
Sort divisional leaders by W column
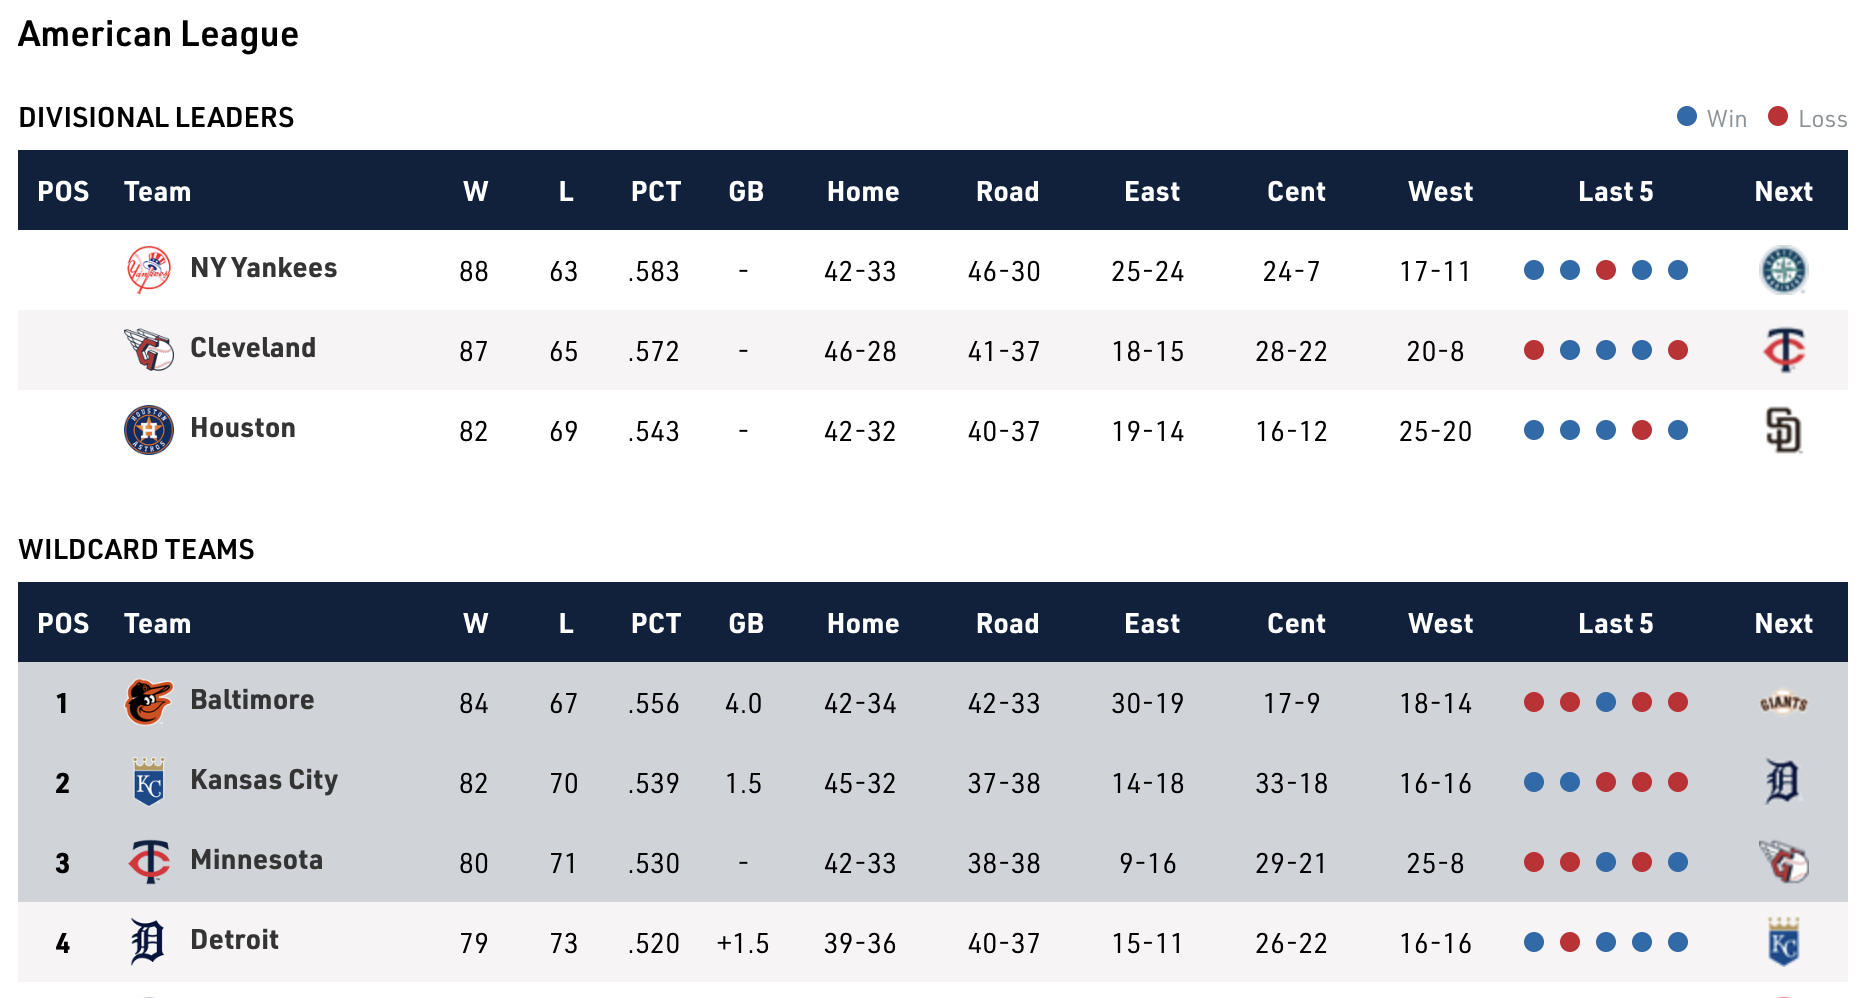tap(476, 191)
